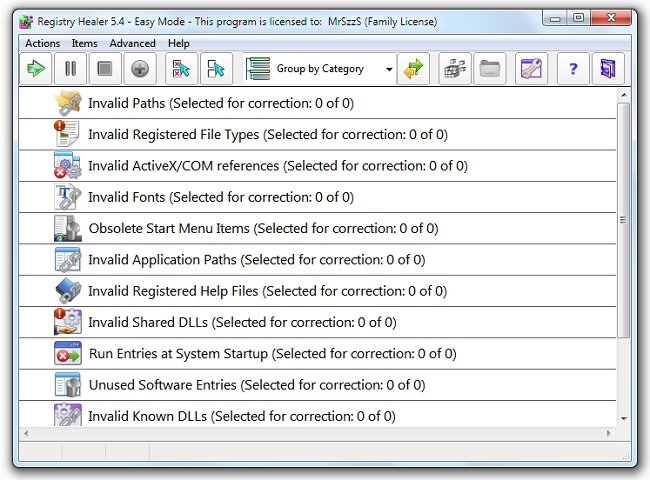Stop the scan with the square stop button
The height and width of the screenshot is (480, 650).
tap(105, 68)
